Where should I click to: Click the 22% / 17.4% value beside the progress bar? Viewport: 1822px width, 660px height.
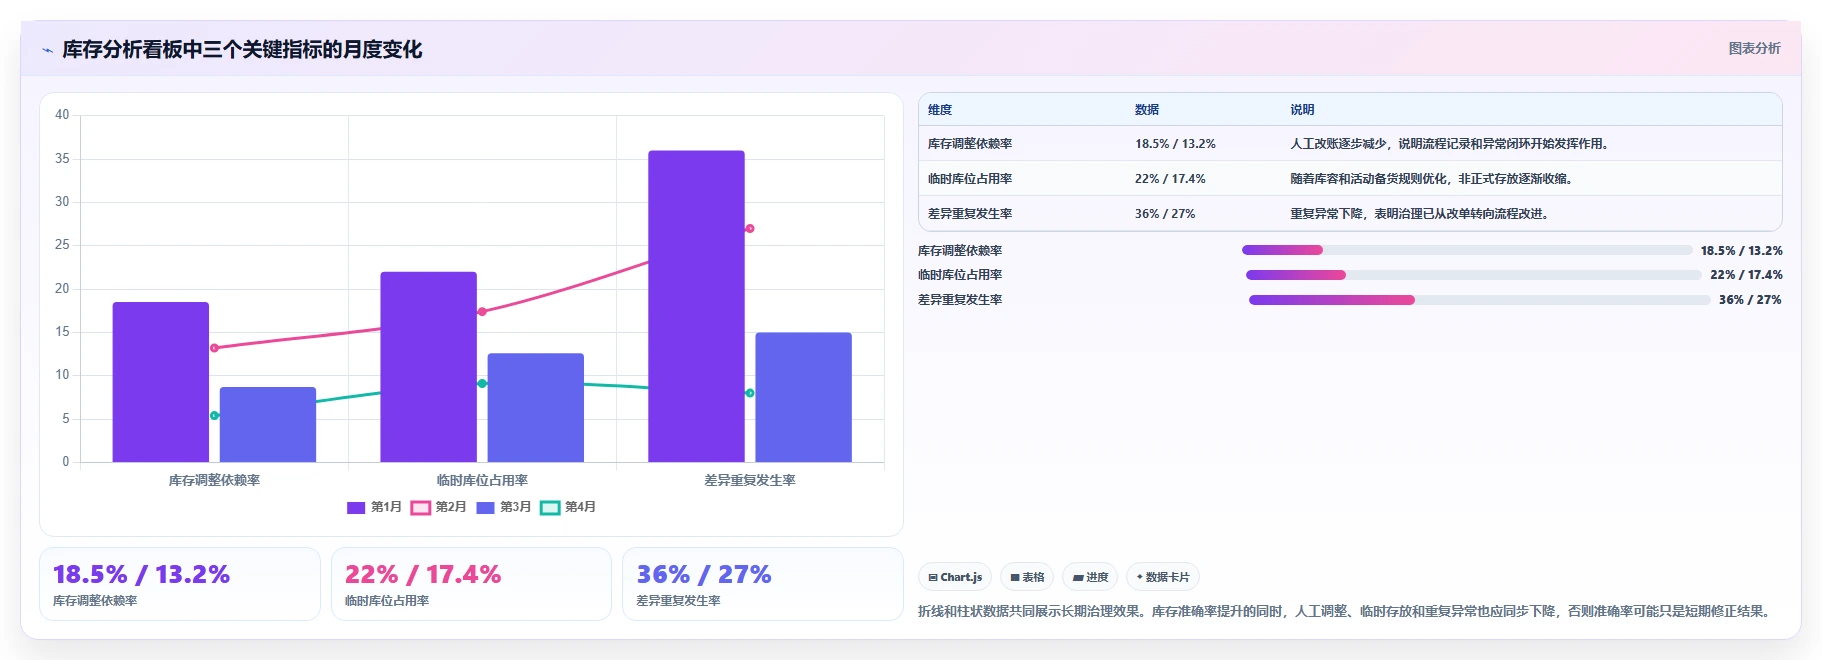(1746, 275)
